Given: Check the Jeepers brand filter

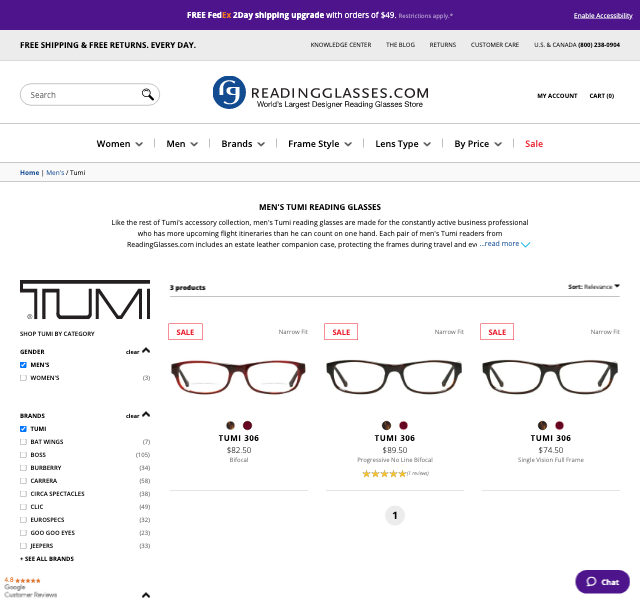Looking at the screenshot, I should pyautogui.click(x=23, y=546).
